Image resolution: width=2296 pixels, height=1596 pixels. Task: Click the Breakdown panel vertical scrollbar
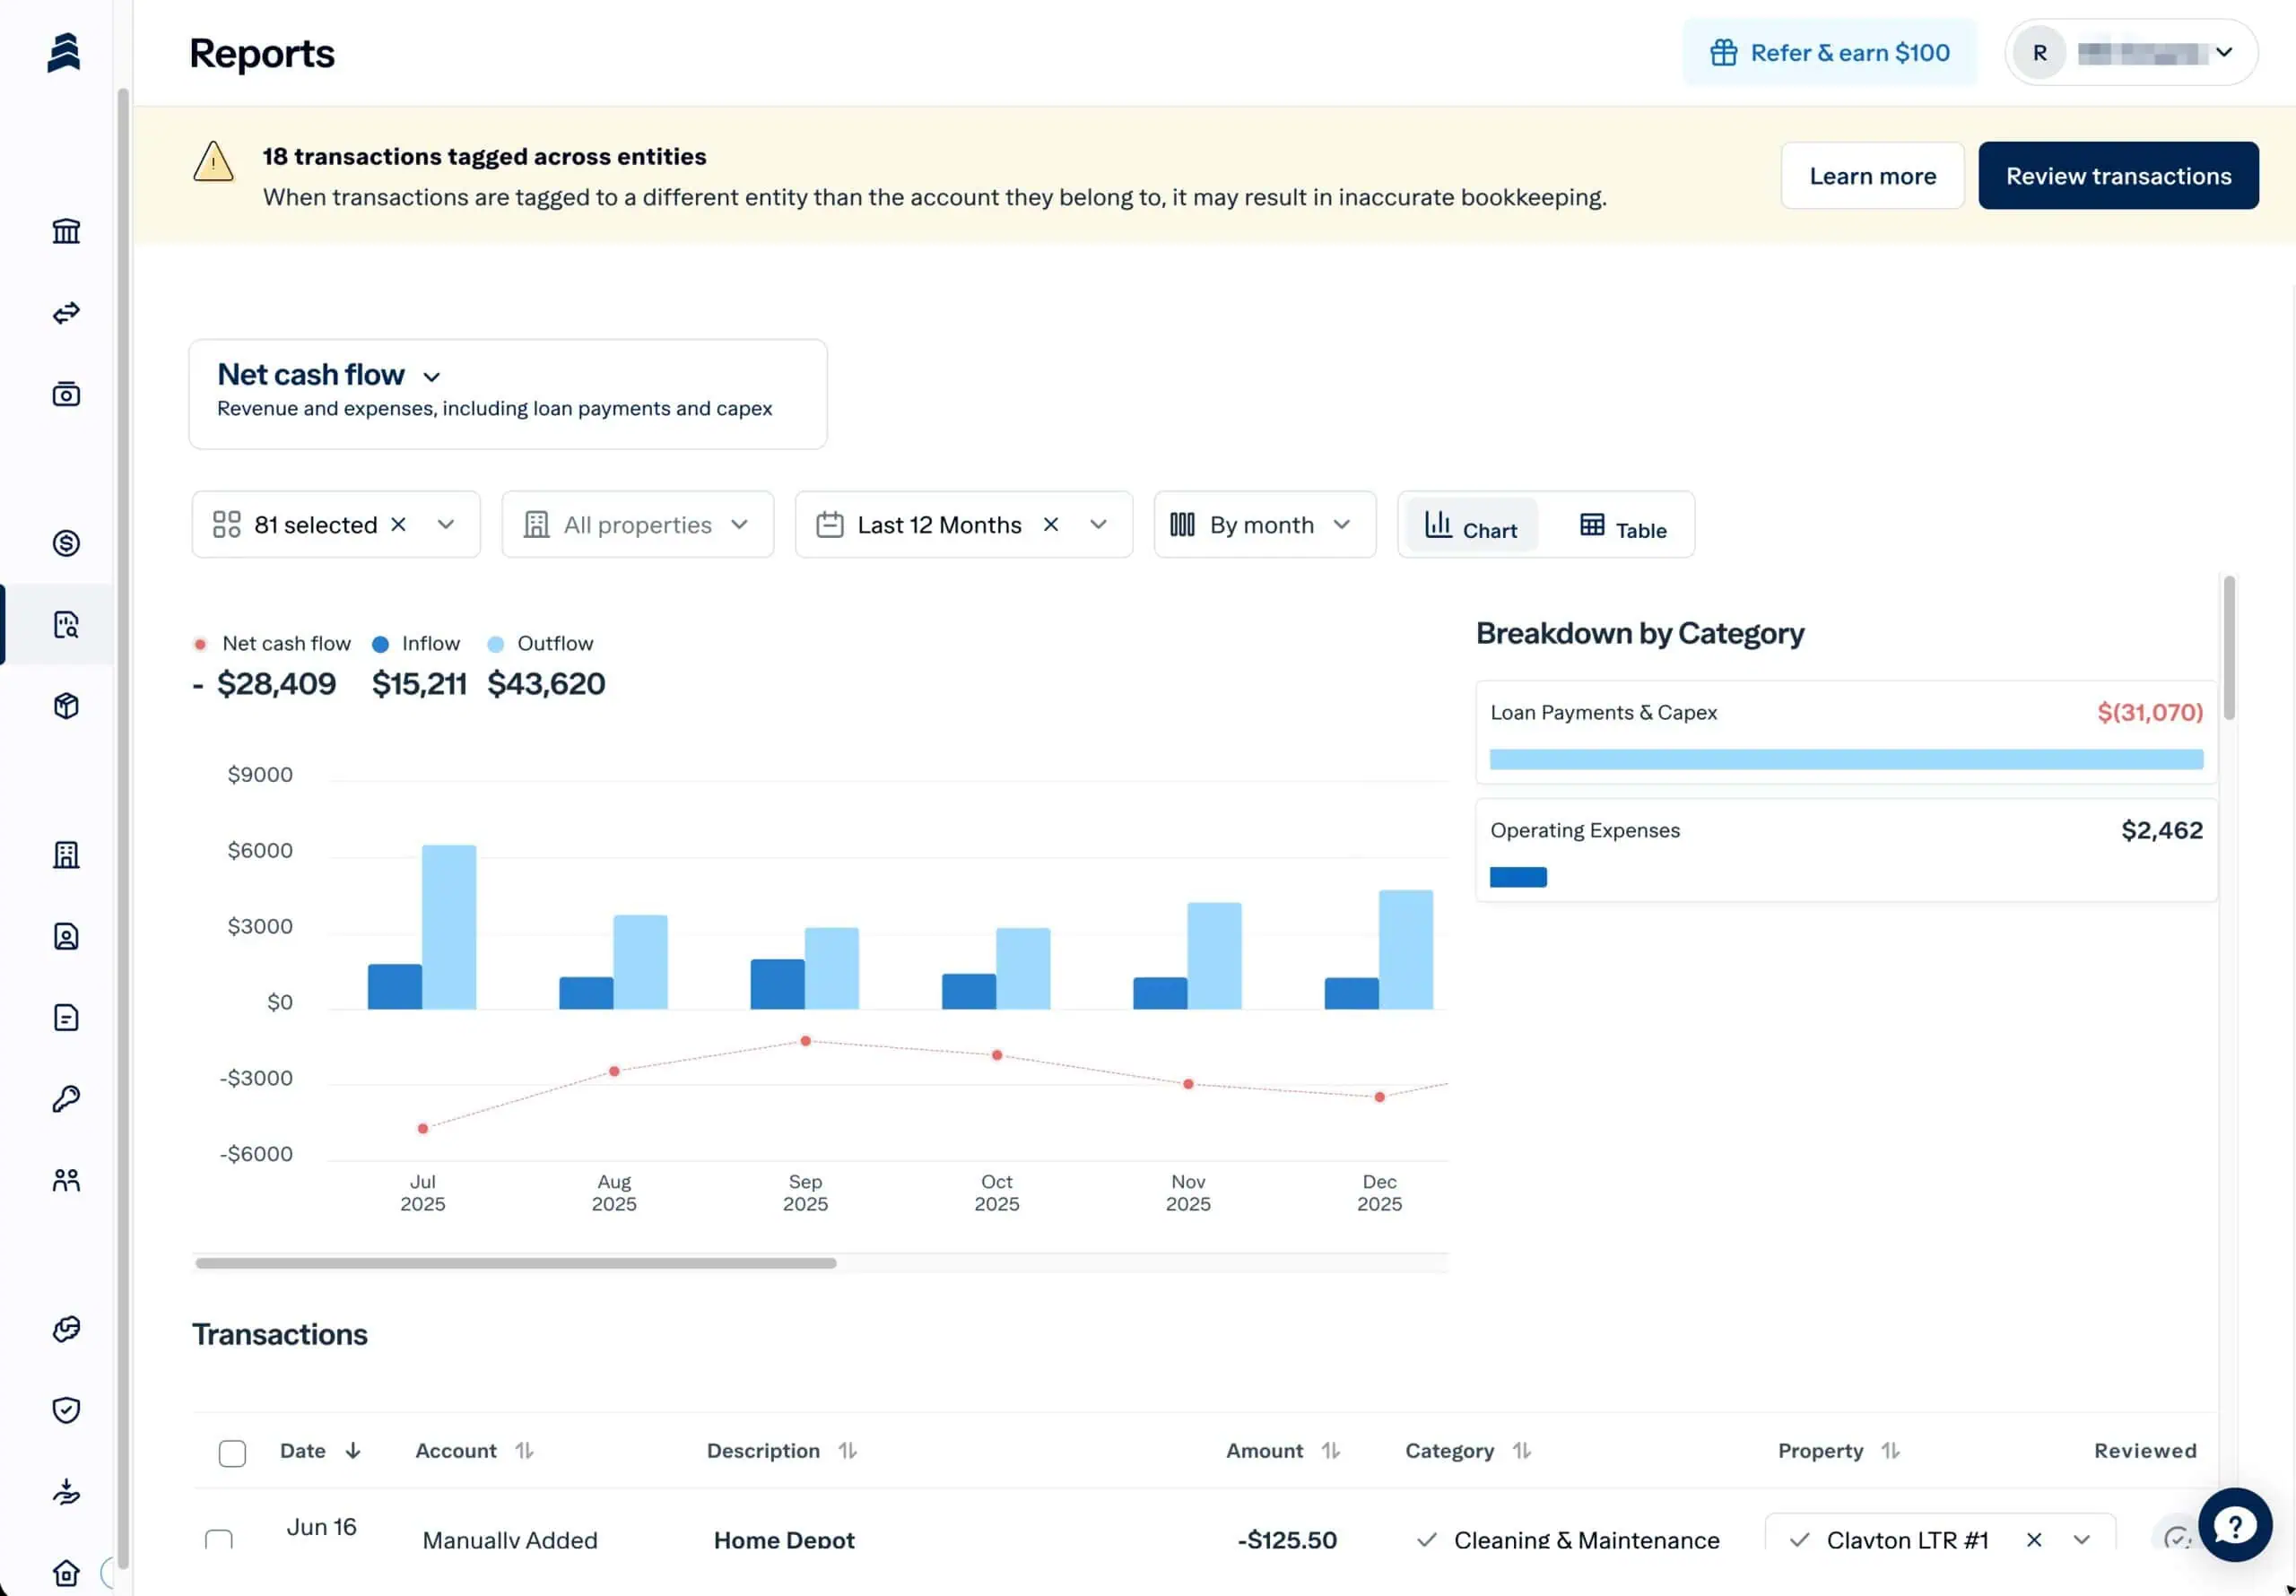[2229, 648]
